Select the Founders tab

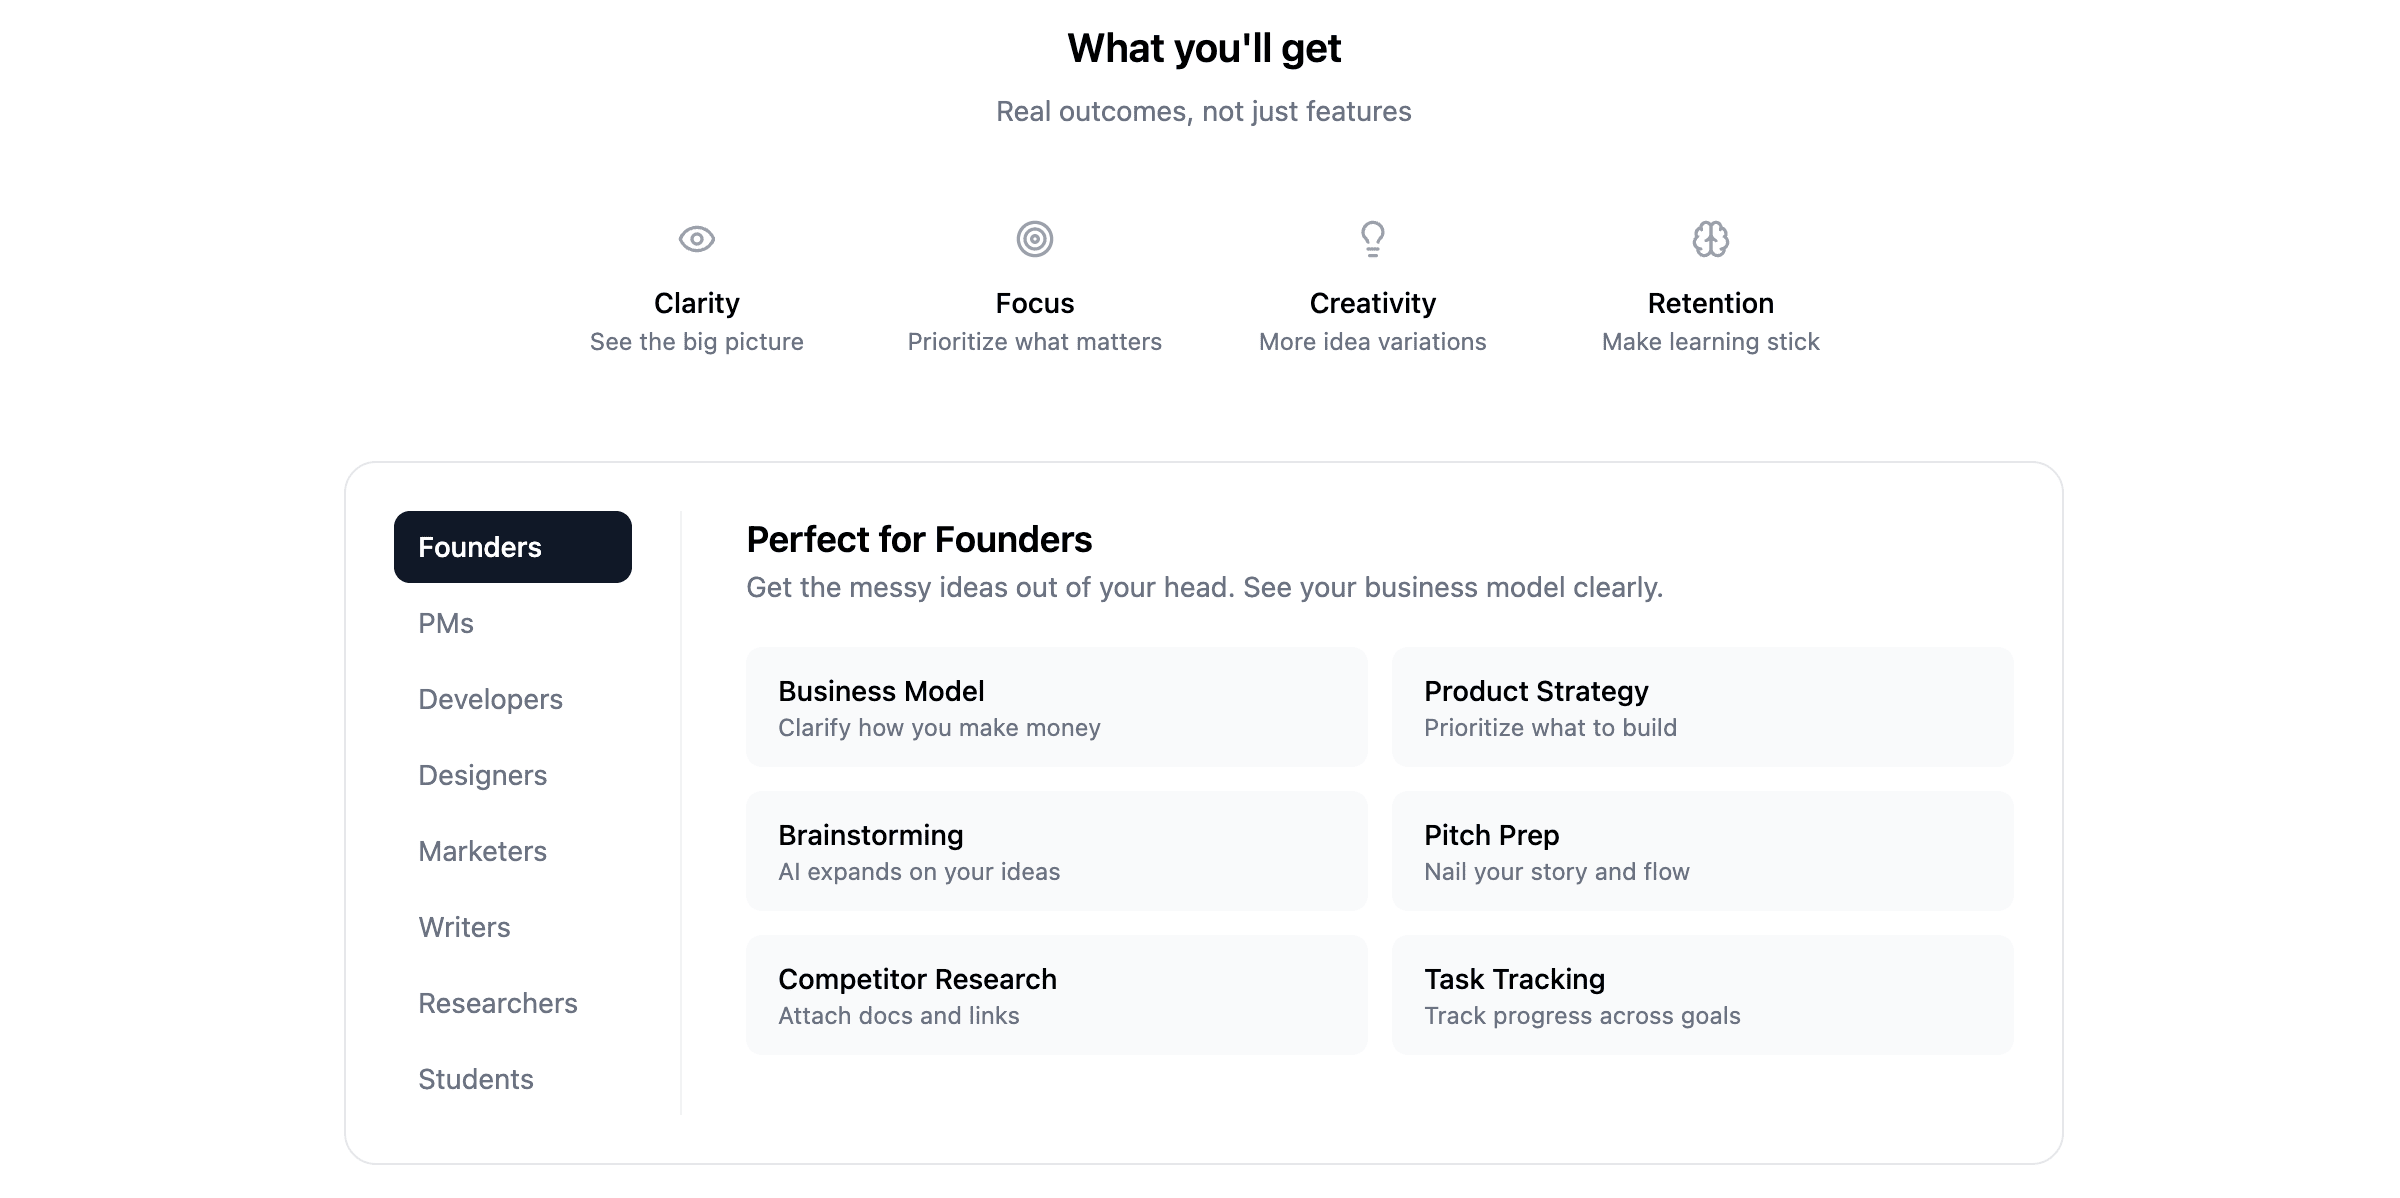pyautogui.click(x=512, y=547)
